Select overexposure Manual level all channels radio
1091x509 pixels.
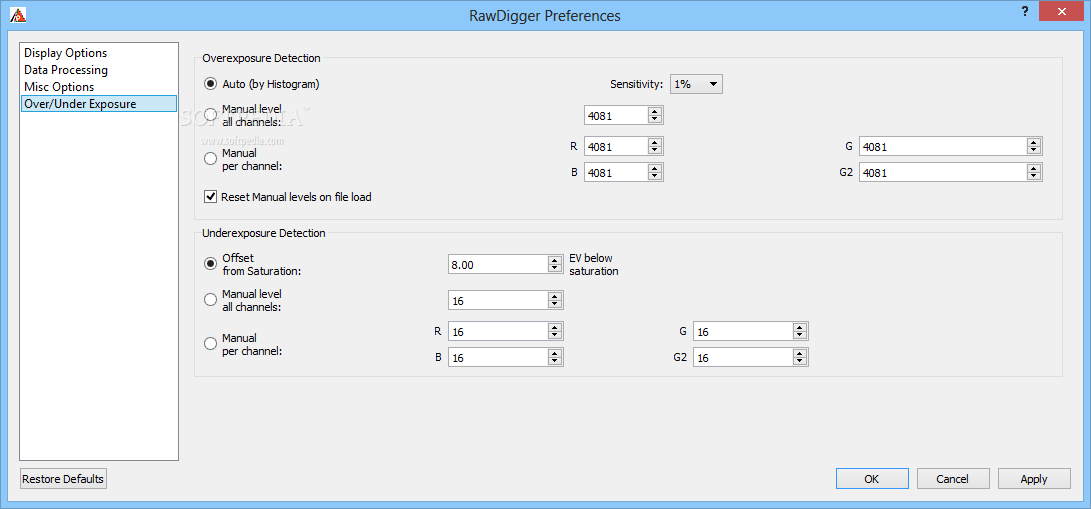coord(211,115)
